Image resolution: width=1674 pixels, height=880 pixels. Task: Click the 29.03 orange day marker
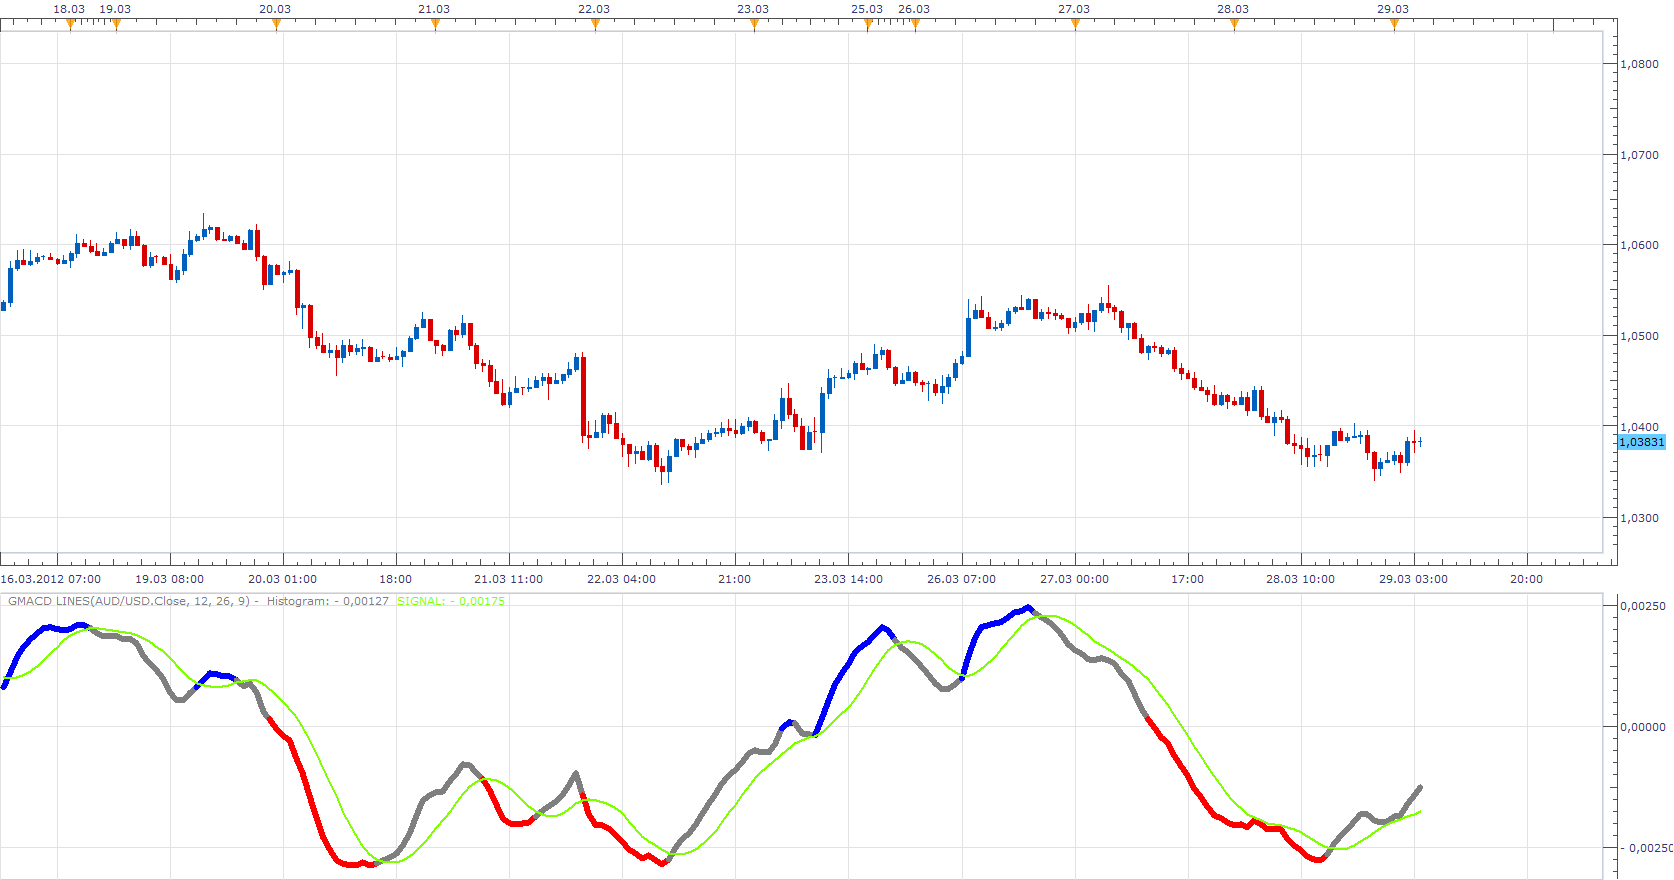click(x=1394, y=25)
